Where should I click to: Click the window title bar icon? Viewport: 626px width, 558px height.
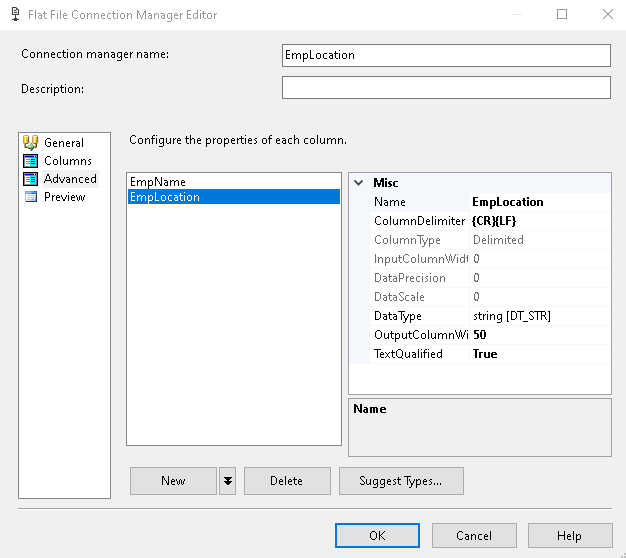coord(14,15)
